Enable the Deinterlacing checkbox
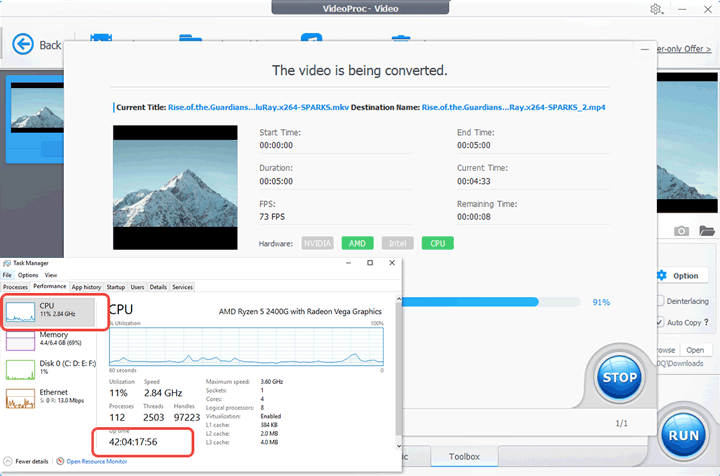The height and width of the screenshot is (476, 720). 660,301
